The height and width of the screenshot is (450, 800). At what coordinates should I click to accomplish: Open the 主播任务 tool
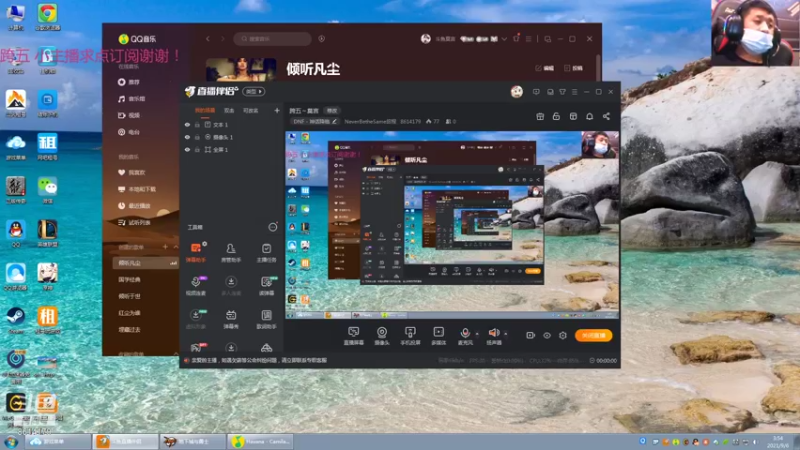266,253
